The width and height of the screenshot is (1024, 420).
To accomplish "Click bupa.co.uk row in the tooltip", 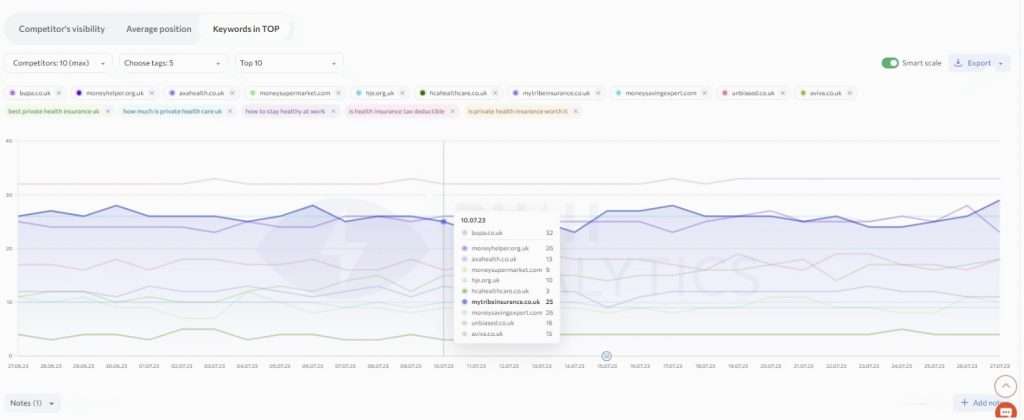I will (507, 233).
